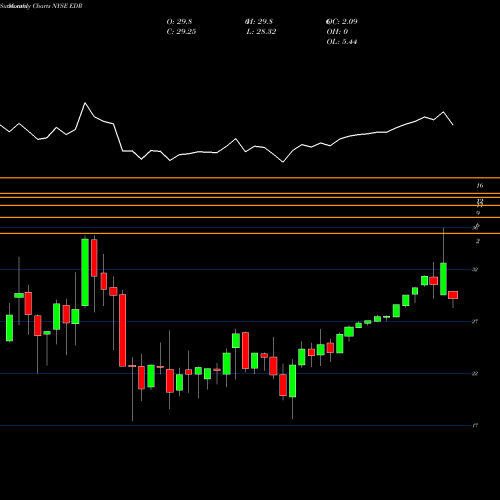
Task: Click the 'OL: 5.44' reading
Action: [342, 42]
